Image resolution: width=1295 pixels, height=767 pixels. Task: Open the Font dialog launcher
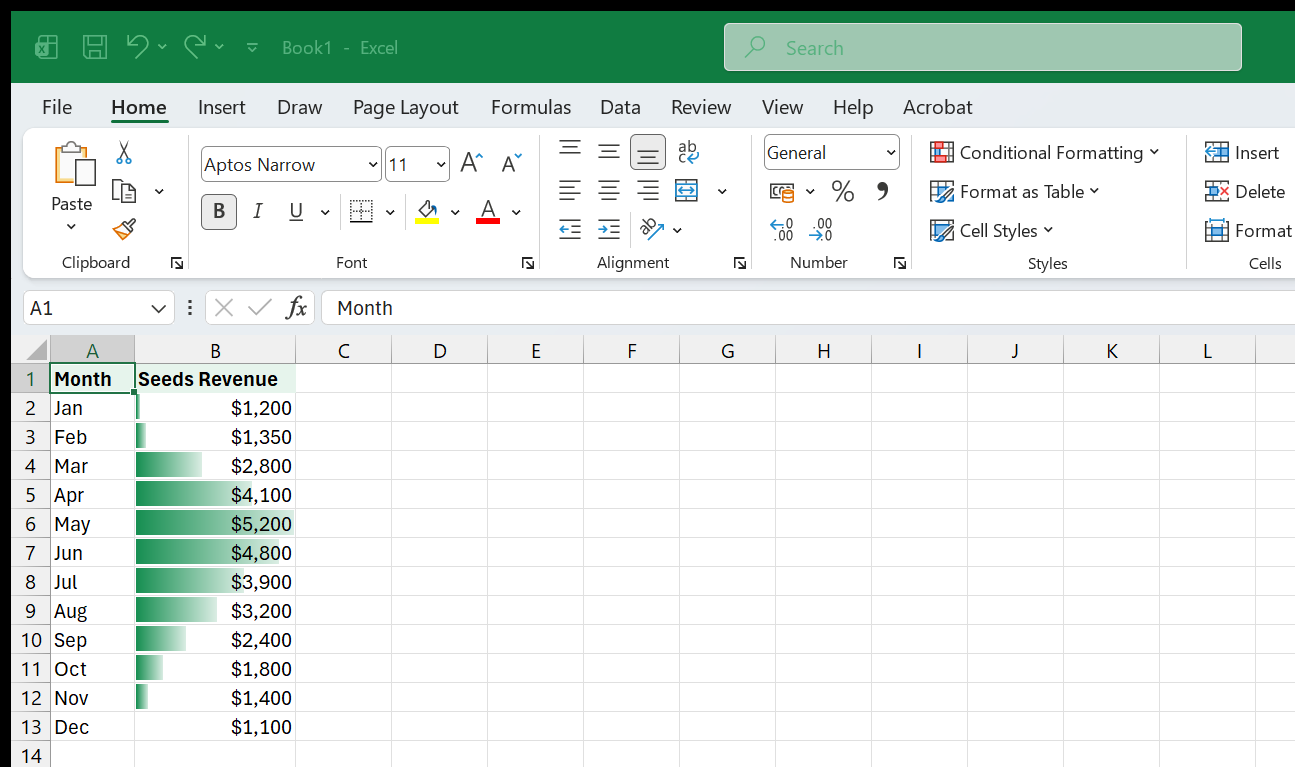[x=527, y=263]
